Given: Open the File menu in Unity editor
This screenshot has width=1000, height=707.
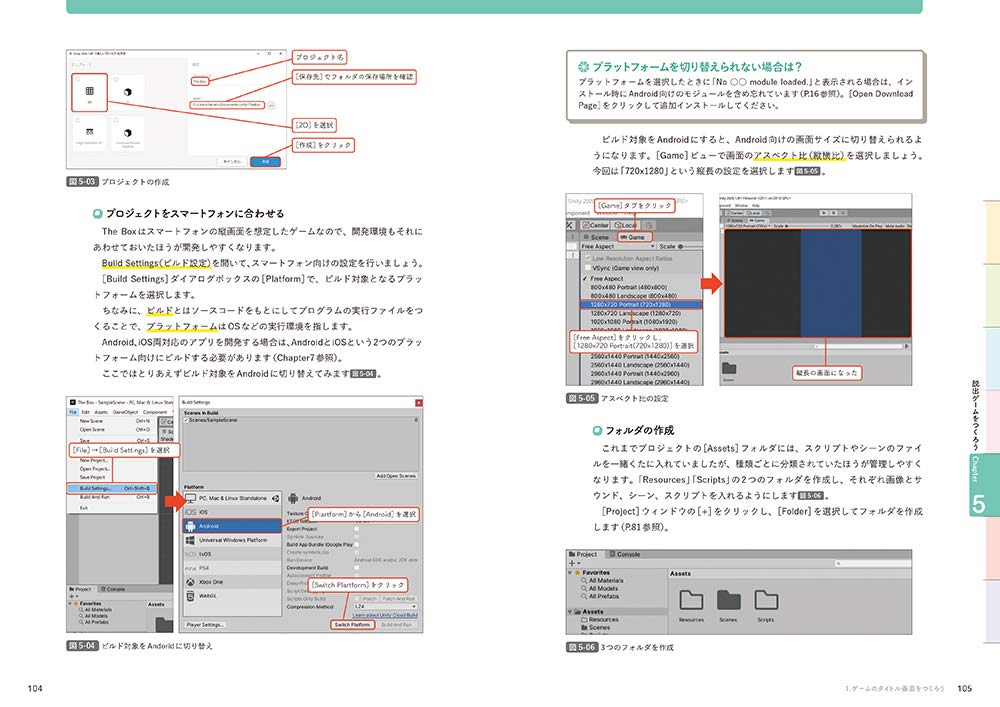Looking at the screenshot, I should click(73, 412).
